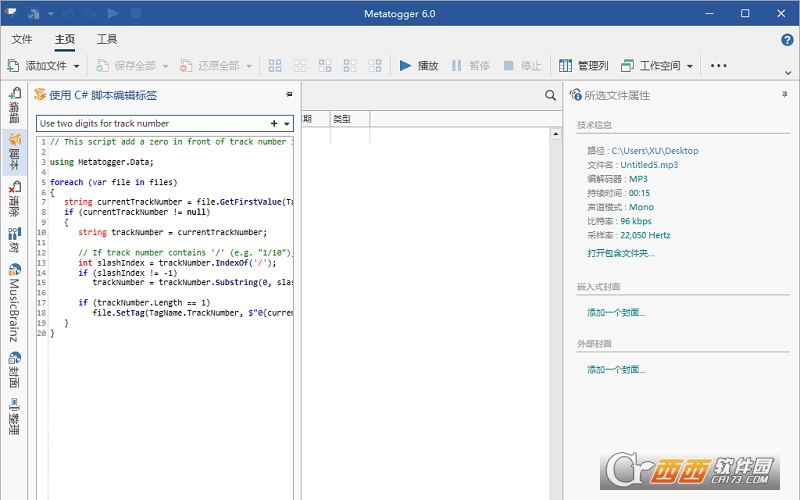Expand the script selection dropdown list
Screen dimensions: 800x500
(287, 123)
